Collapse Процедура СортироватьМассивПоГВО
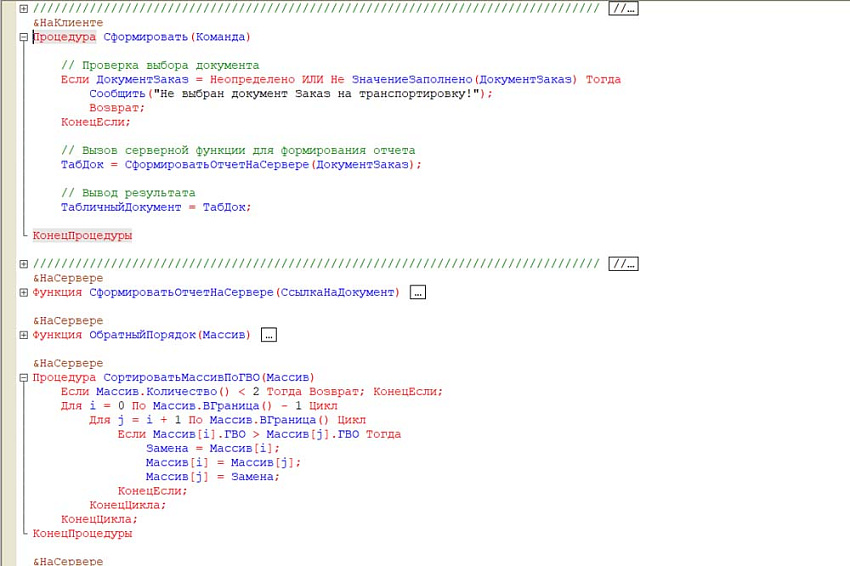 [x=23, y=378]
